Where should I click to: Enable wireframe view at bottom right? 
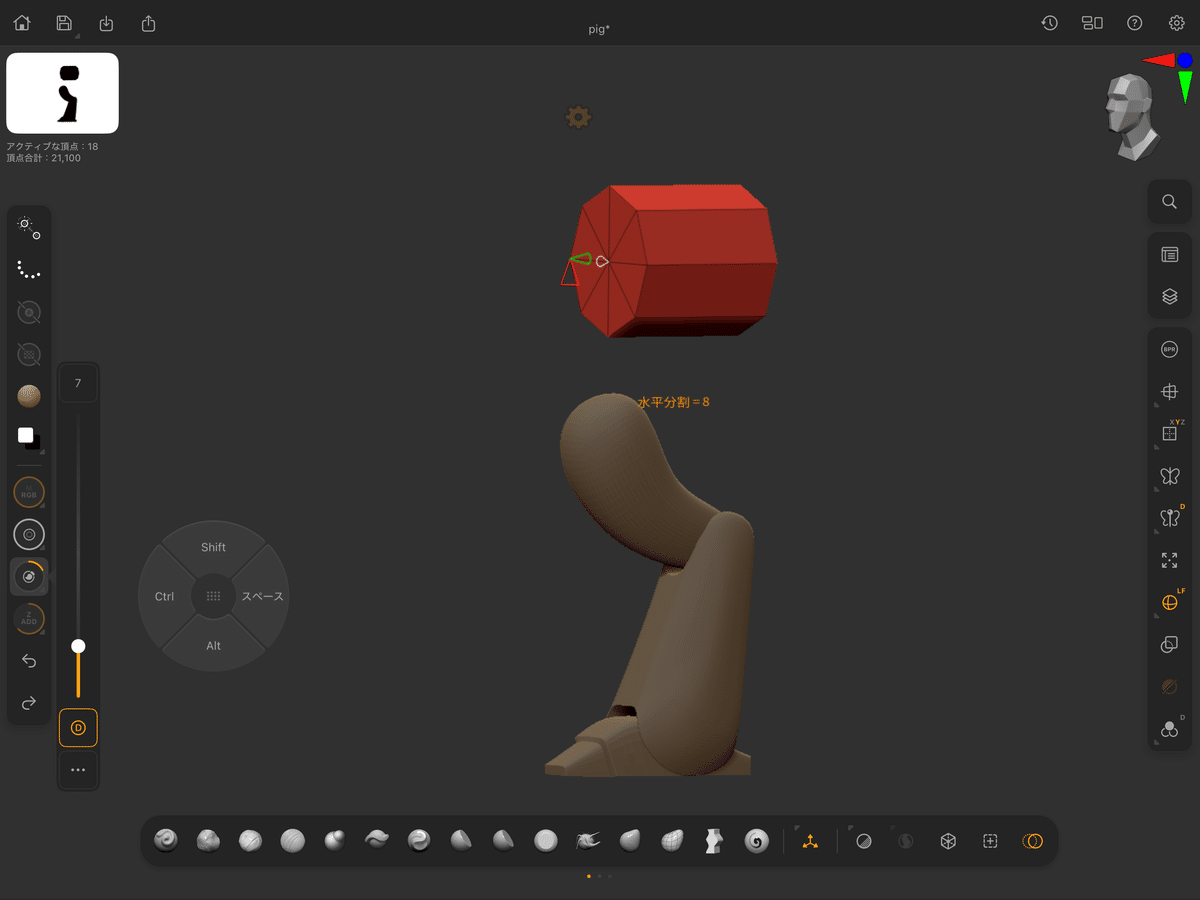(946, 841)
